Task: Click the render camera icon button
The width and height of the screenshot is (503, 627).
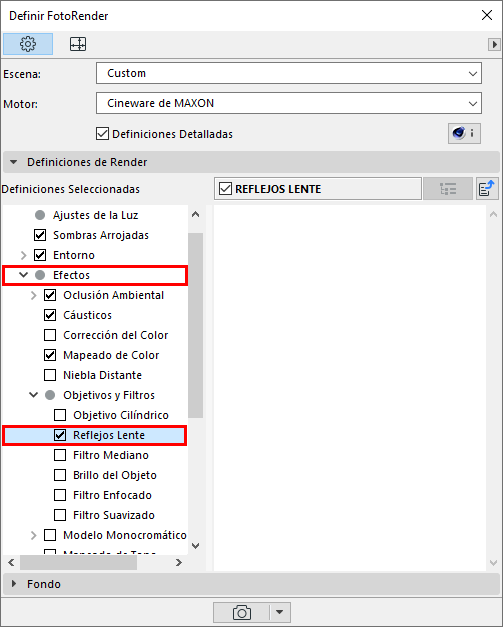Action: pos(242,612)
